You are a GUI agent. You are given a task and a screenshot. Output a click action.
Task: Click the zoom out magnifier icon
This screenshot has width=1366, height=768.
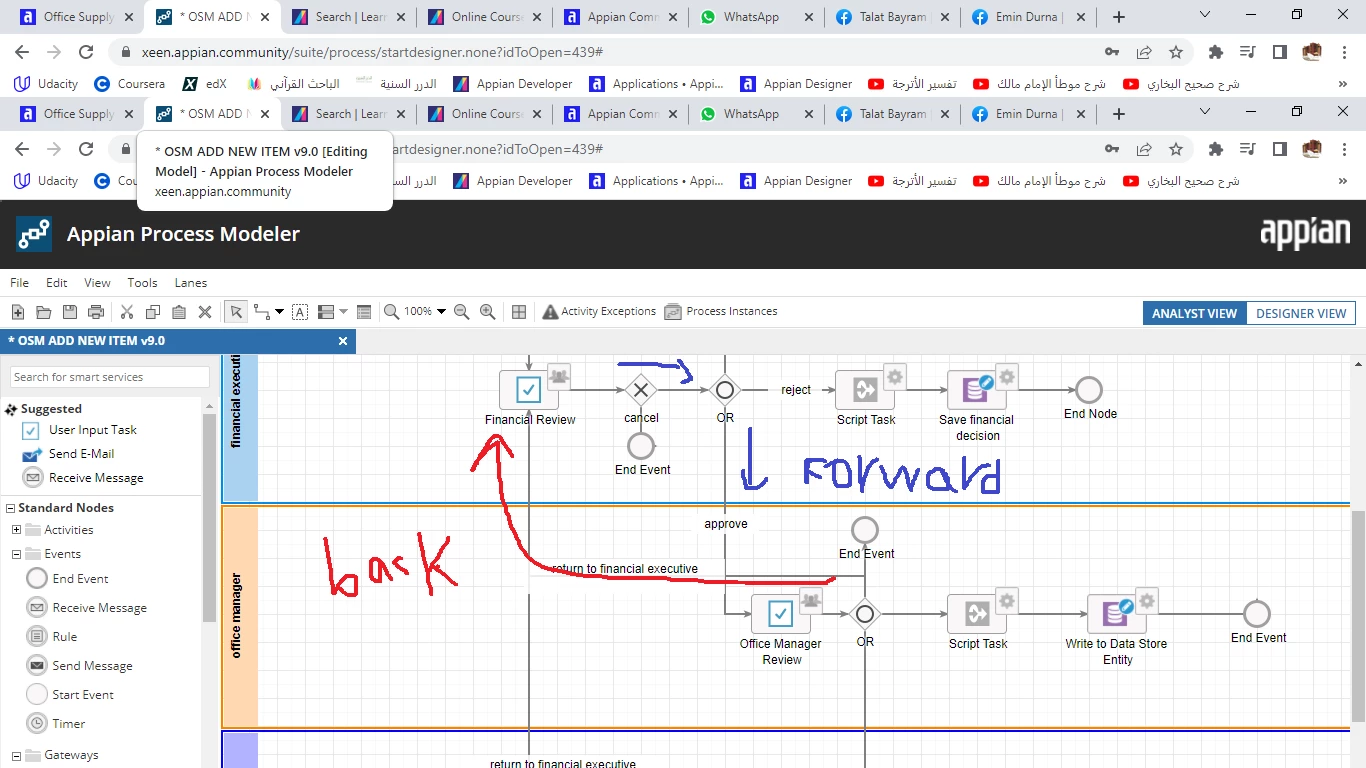[x=462, y=312]
